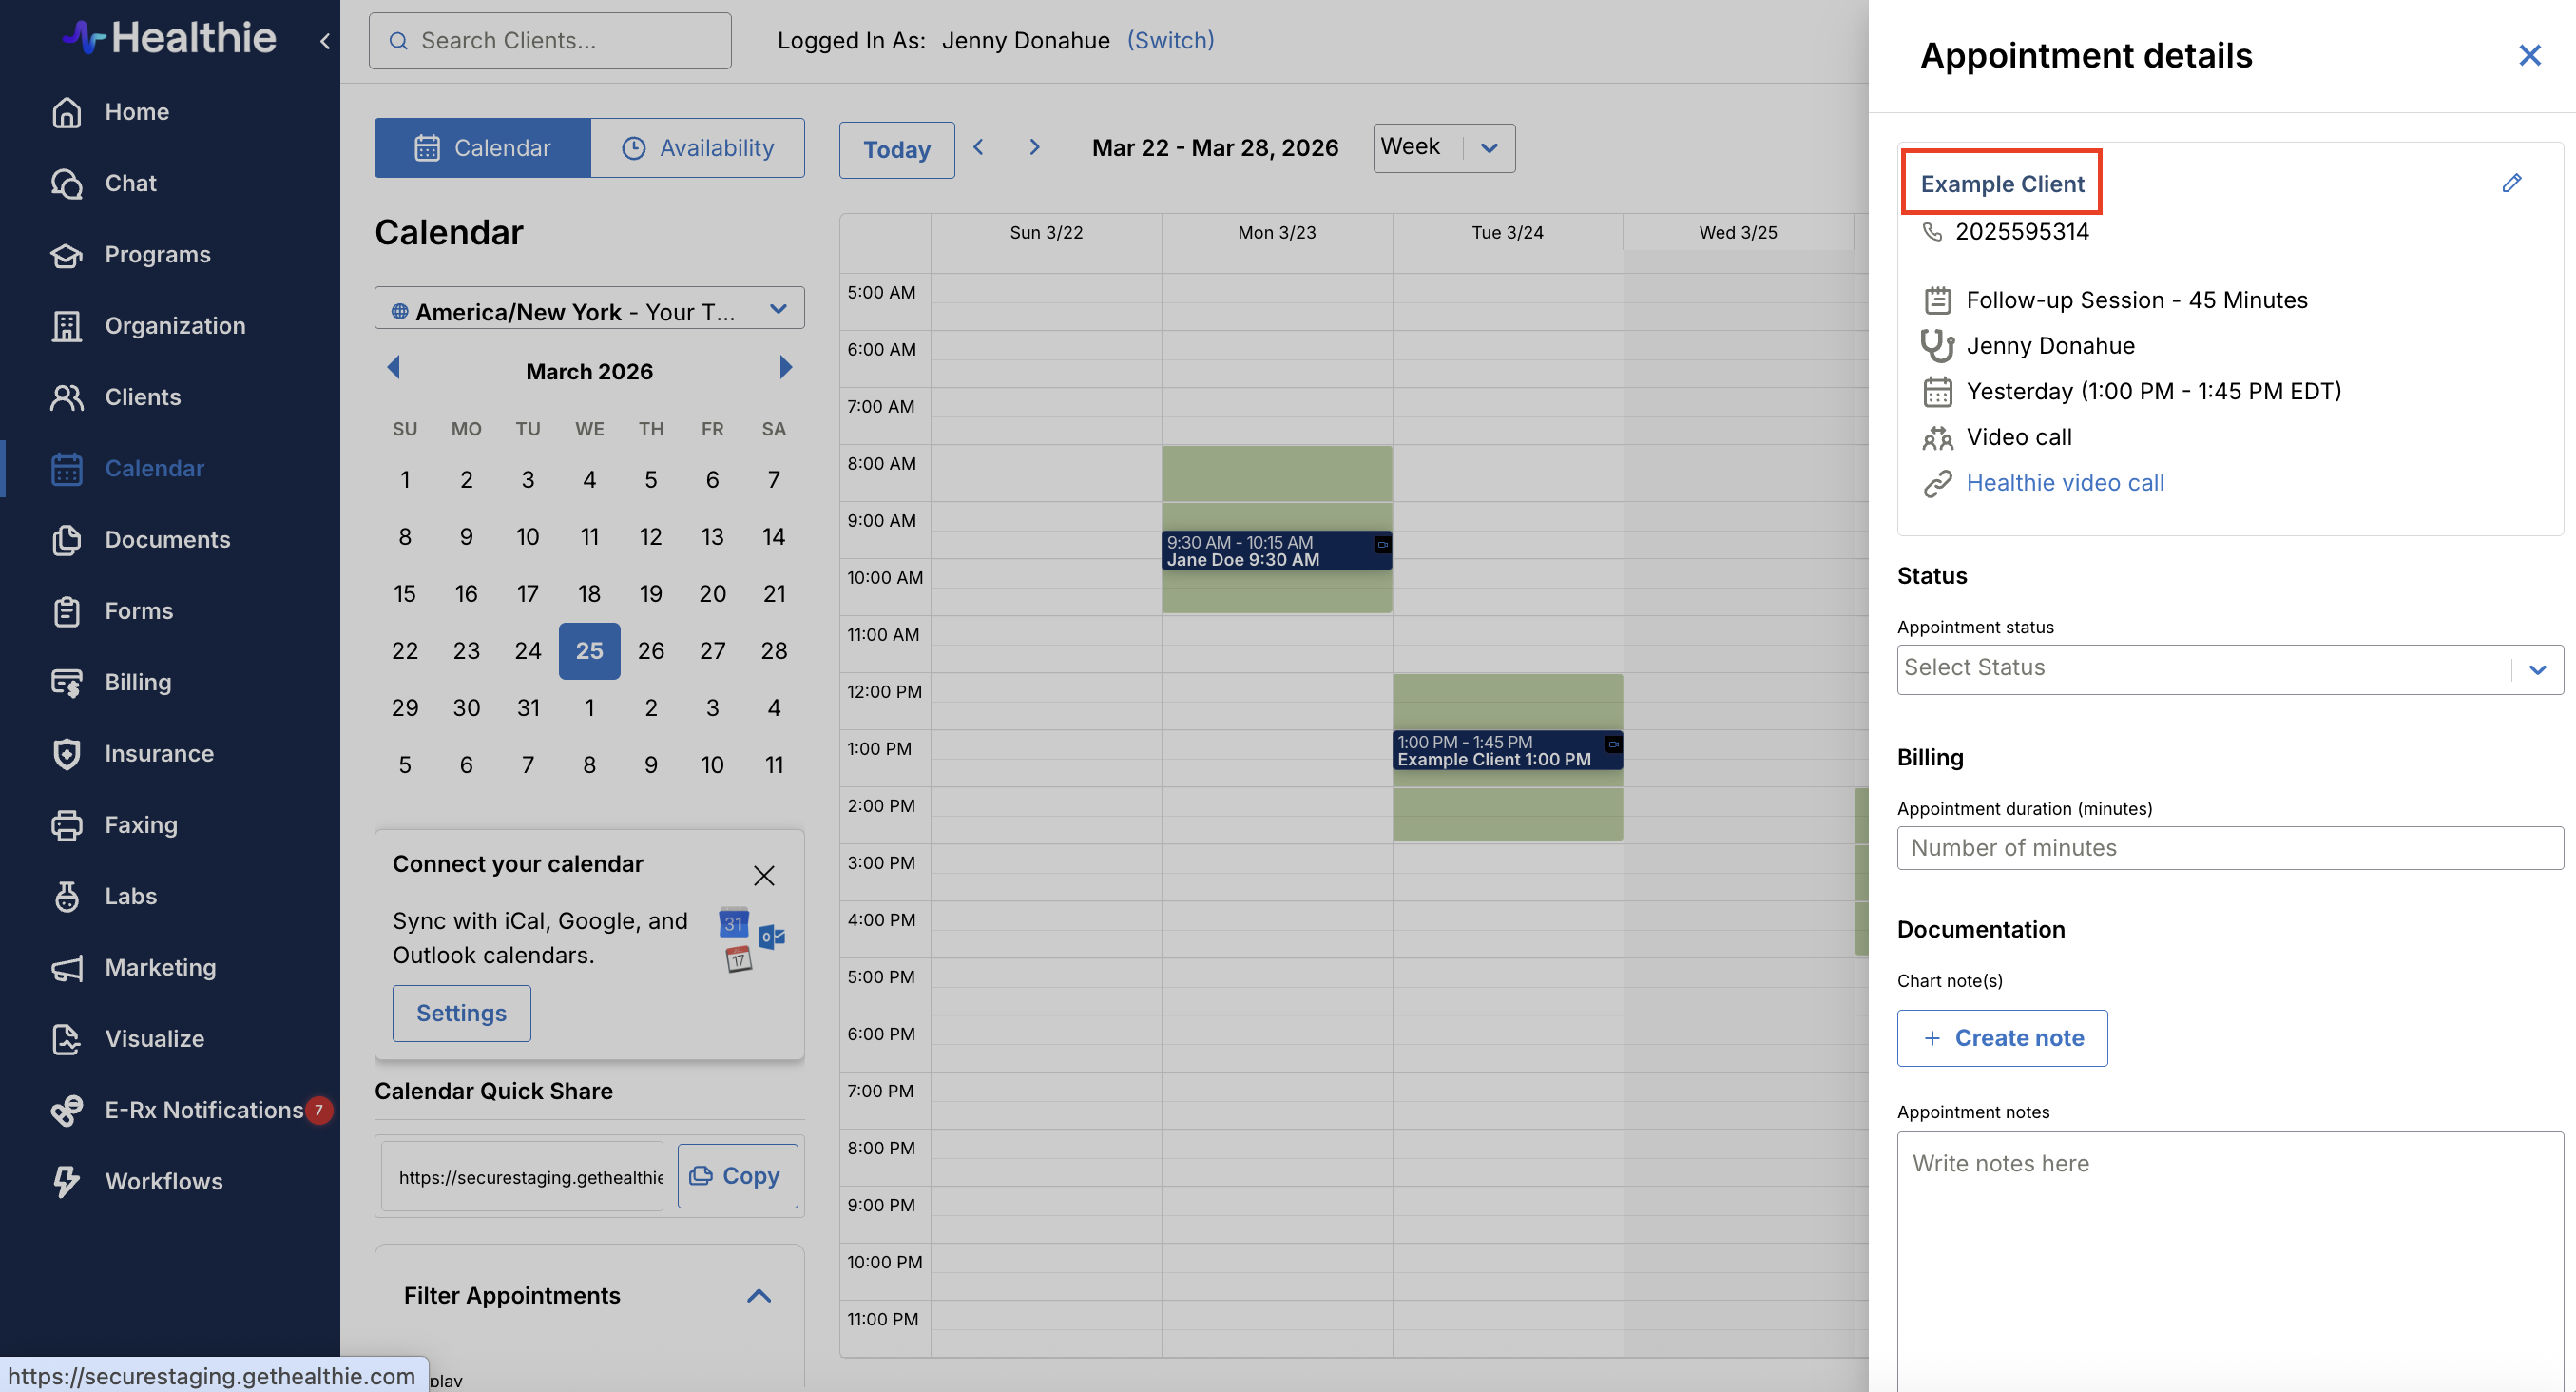The height and width of the screenshot is (1392, 2576).
Task: Click the Create note button
Action: (x=2002, y=1038)
